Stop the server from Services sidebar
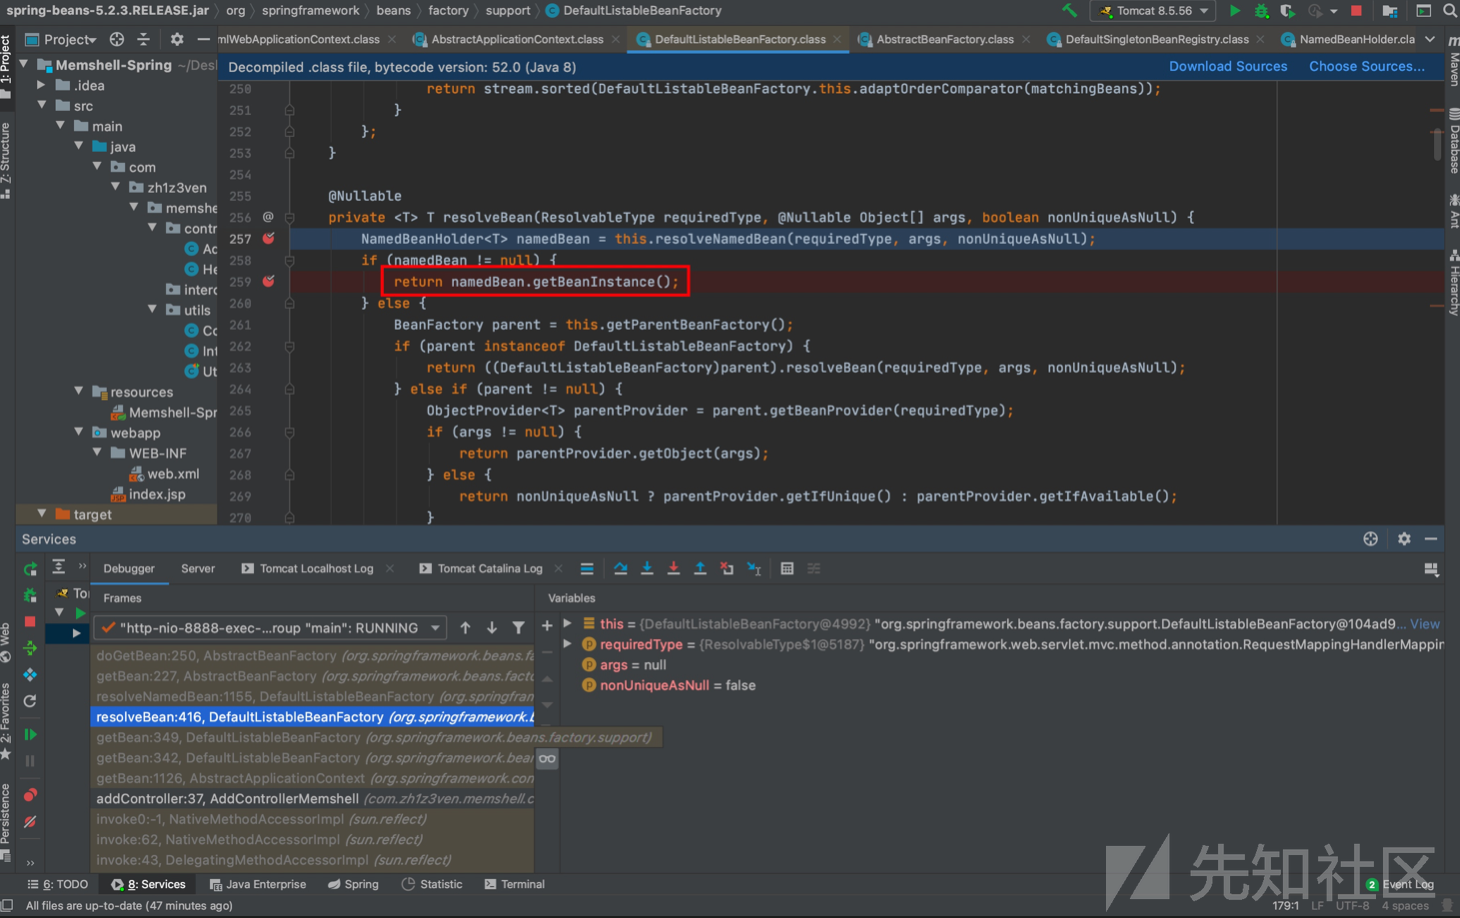 (x=30, y=621)
